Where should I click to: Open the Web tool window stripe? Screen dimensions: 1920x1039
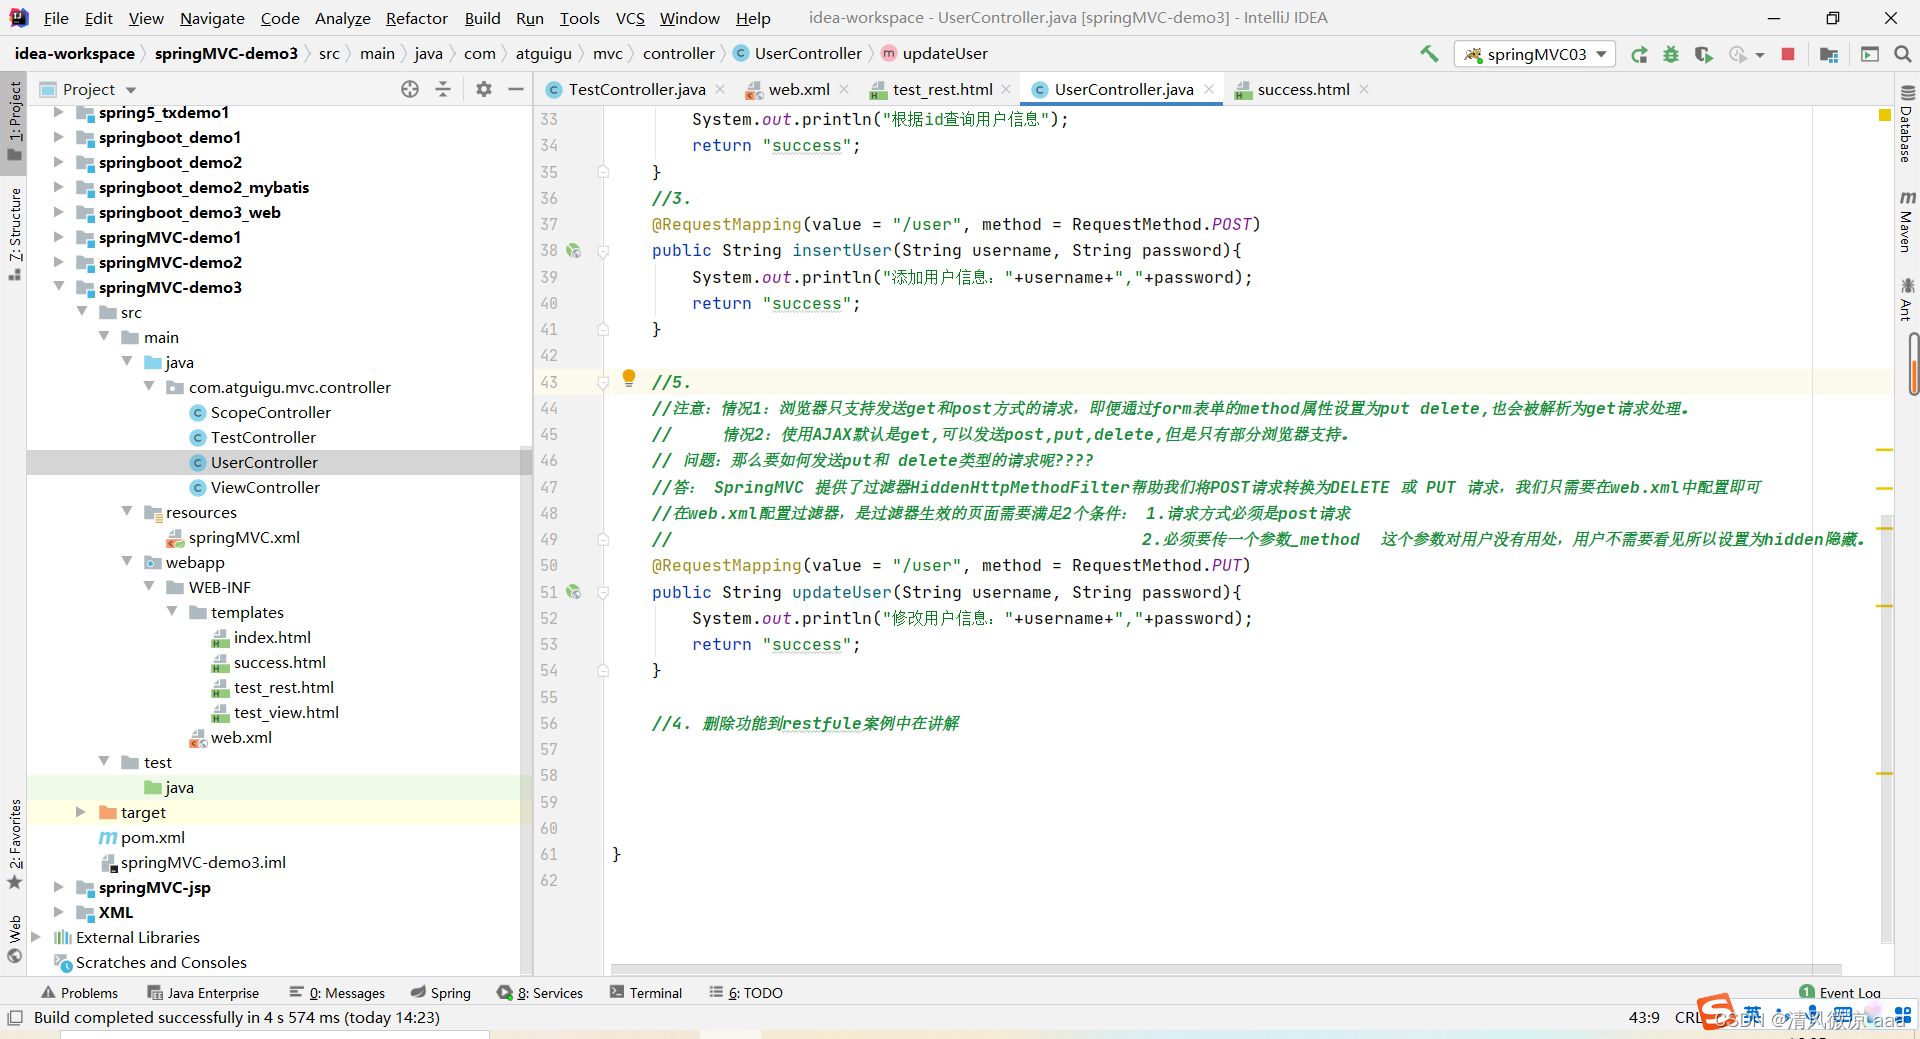coord(14,938)
